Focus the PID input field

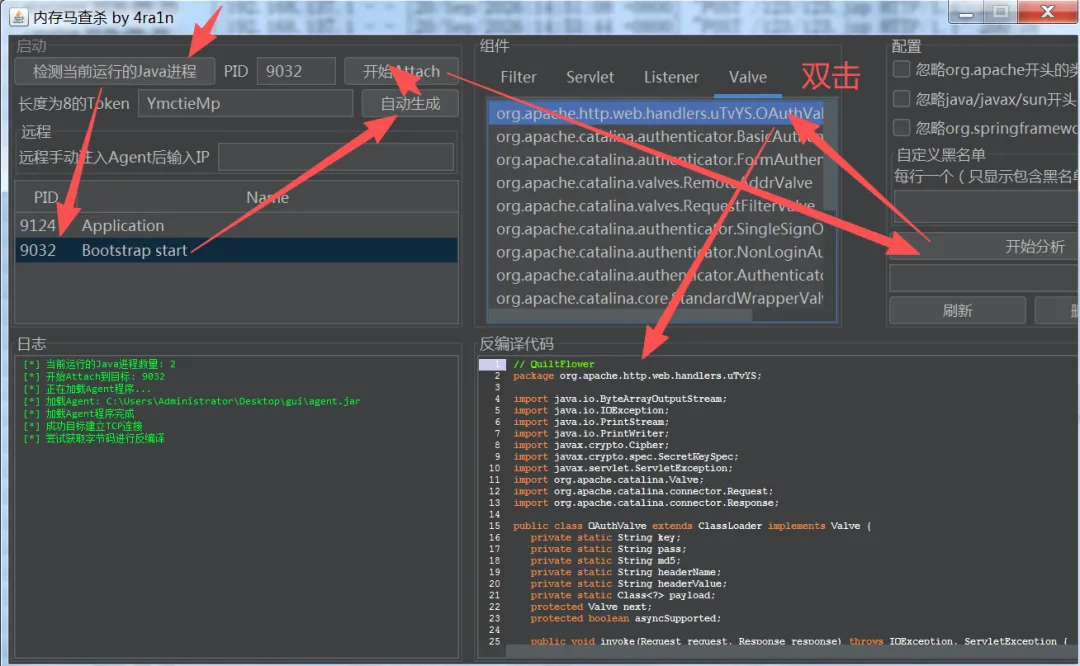[x=296, y=72]
